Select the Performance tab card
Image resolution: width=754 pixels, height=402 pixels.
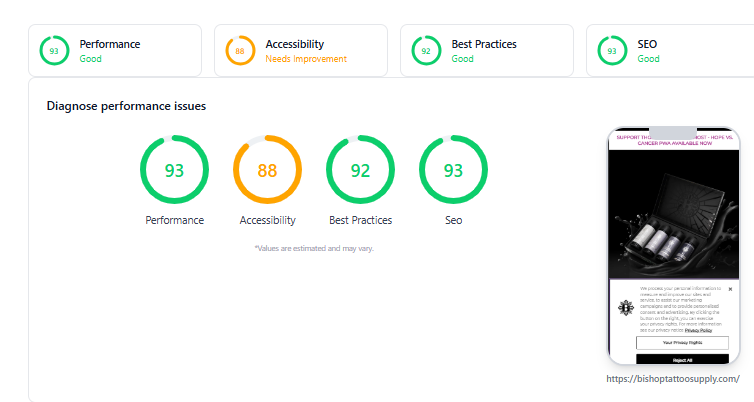(115, 50)
